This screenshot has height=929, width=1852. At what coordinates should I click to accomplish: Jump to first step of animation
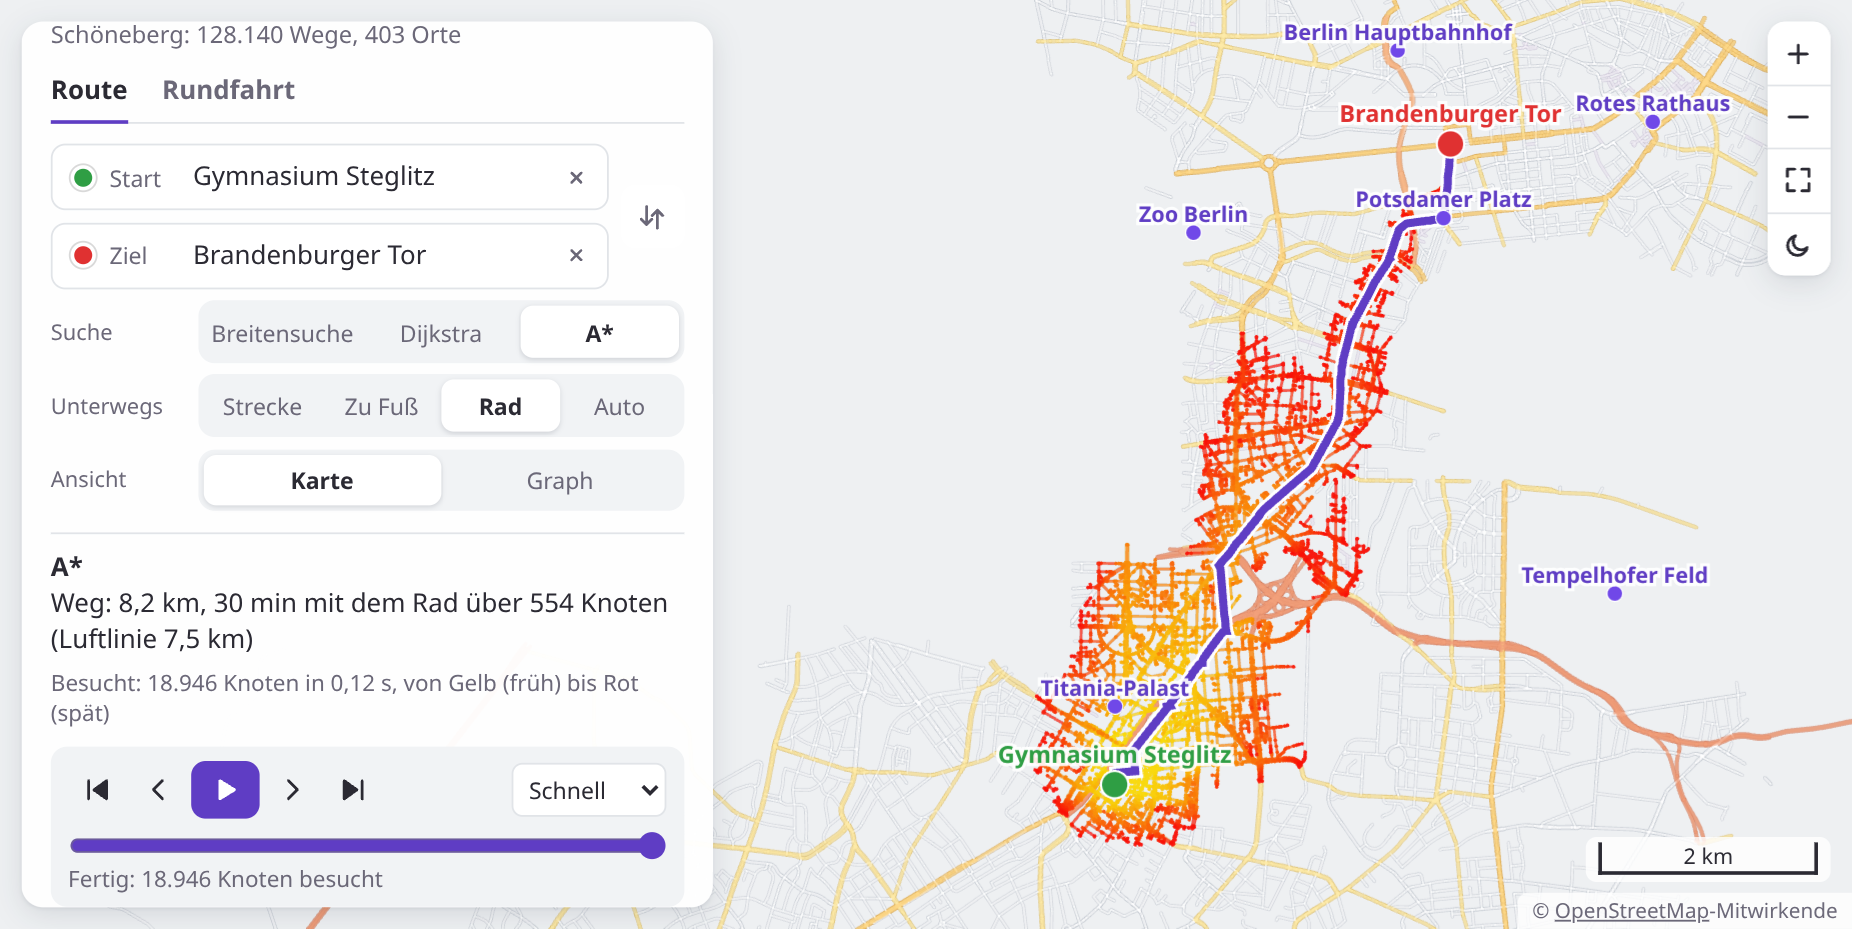(97, 790)
